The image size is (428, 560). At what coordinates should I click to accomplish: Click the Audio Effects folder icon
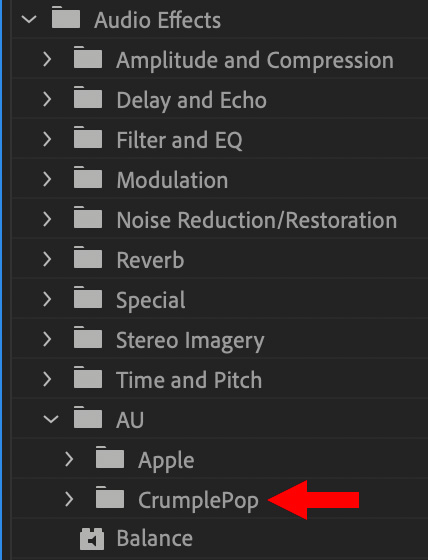pyautogui.click(x=66, y=17)
